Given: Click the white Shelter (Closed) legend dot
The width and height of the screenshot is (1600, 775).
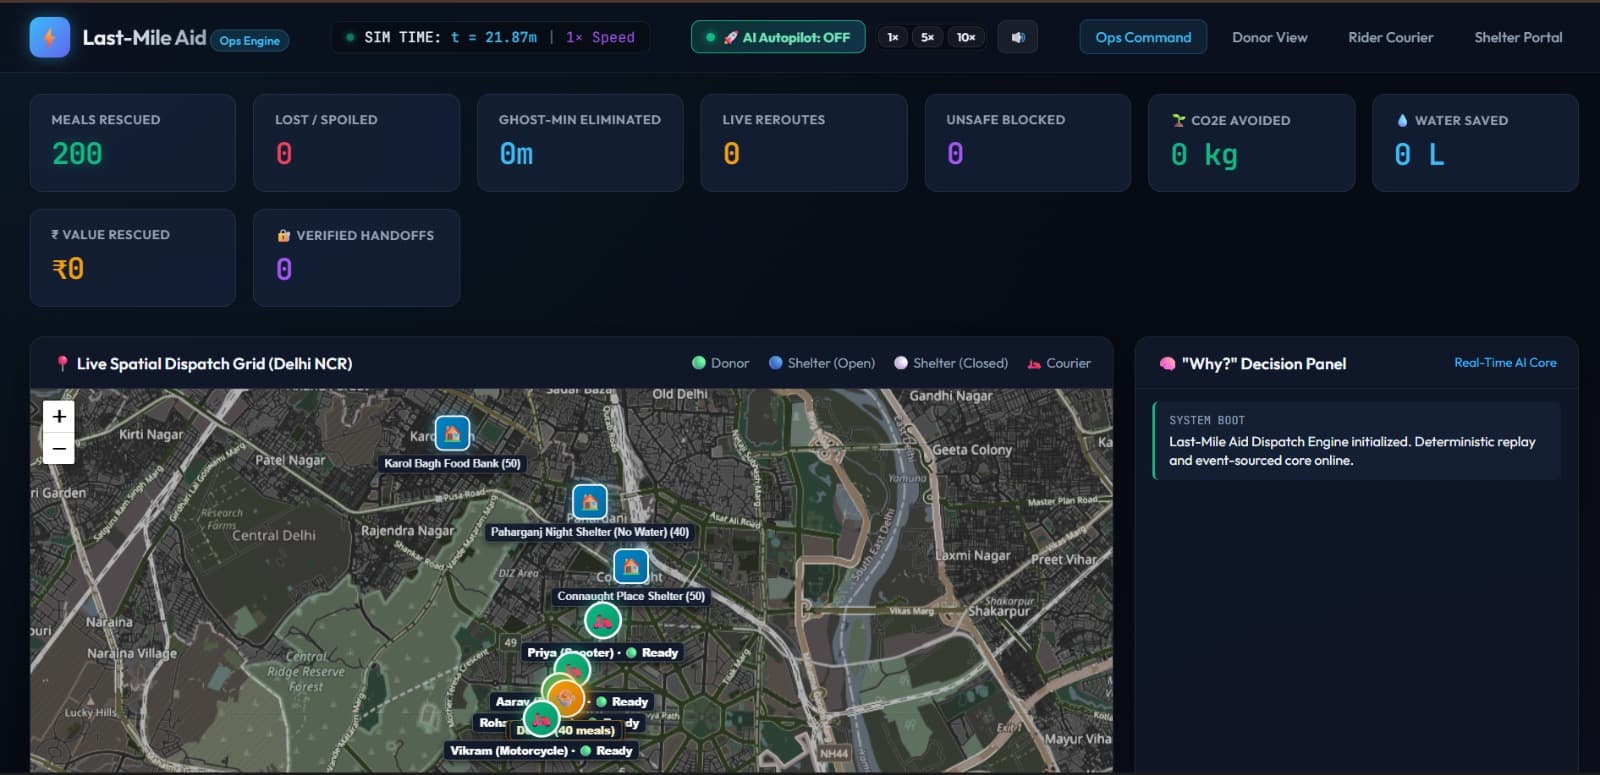Looking at the screenshot, I should click(901, 363).
